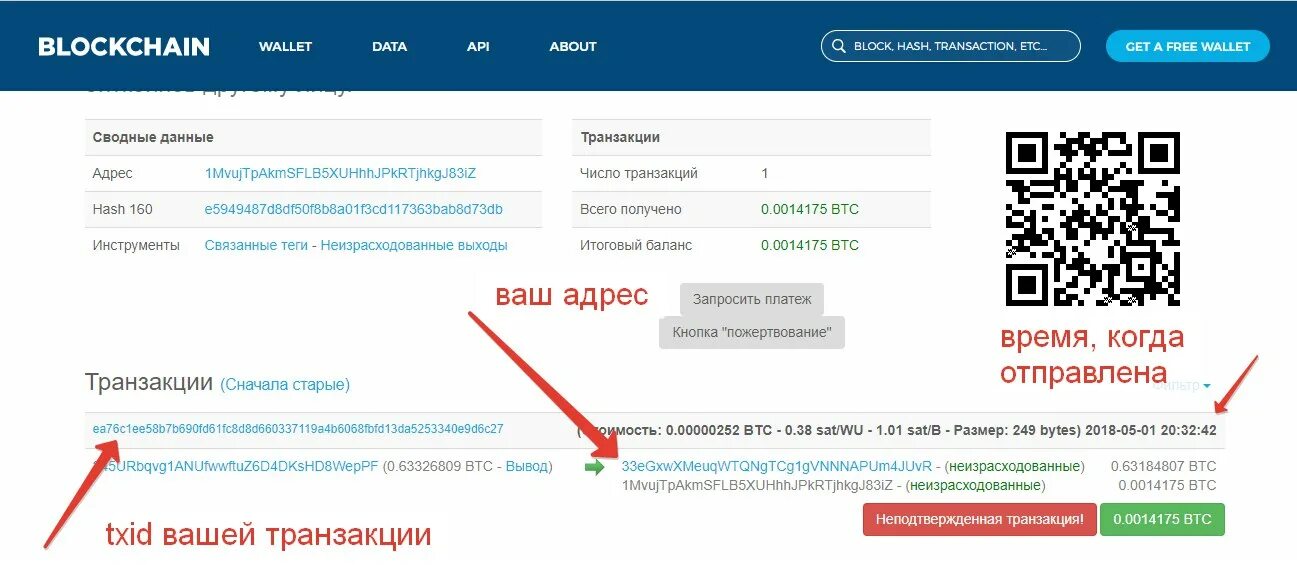Click the Запросить платеж button
1297x577 pixels.
point(752,299)
